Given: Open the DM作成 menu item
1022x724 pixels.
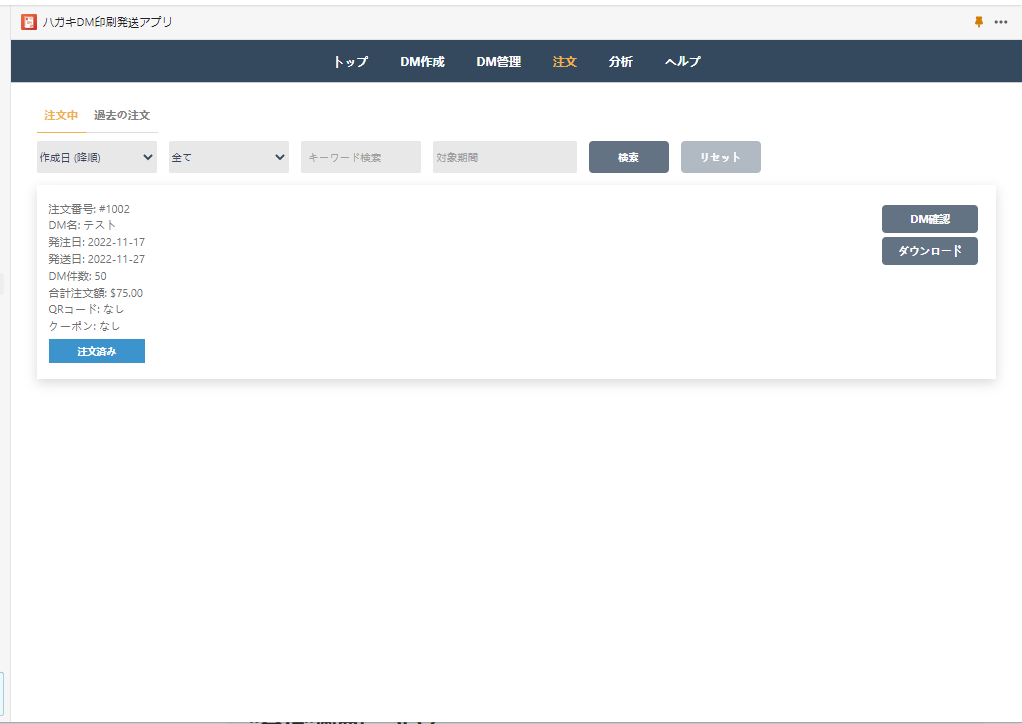Looking at the screenshot, I should coord(422,62).
